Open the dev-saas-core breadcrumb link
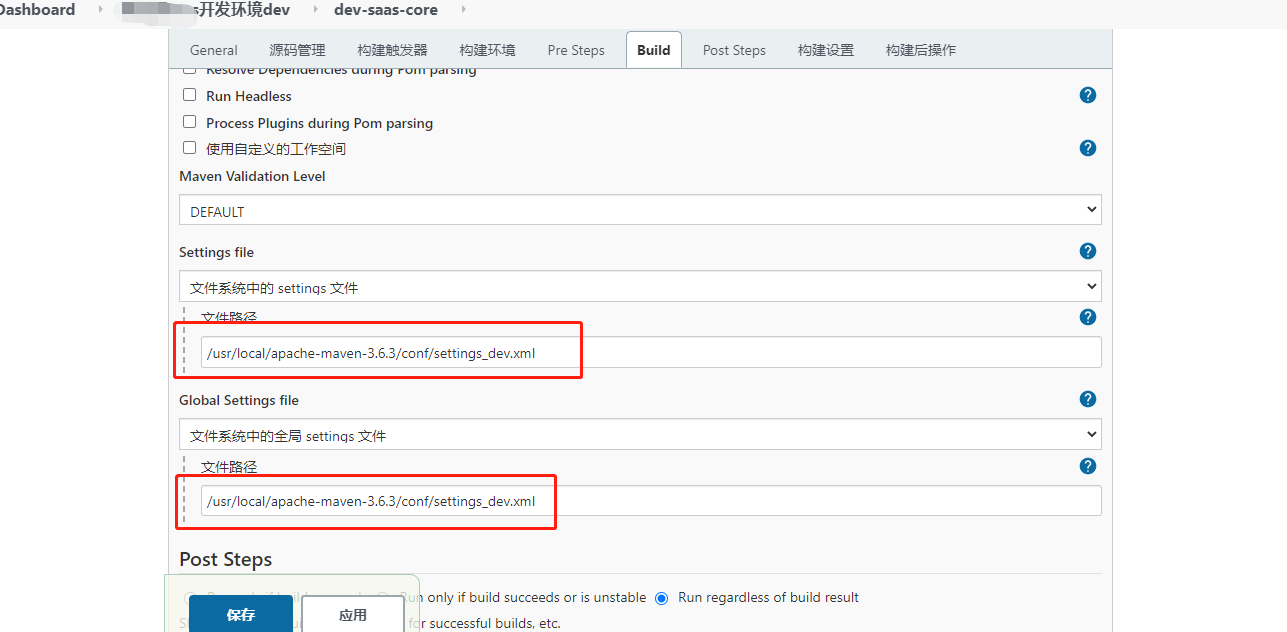This screenshot has height=632, width=1287. click(x=386, y=9)
